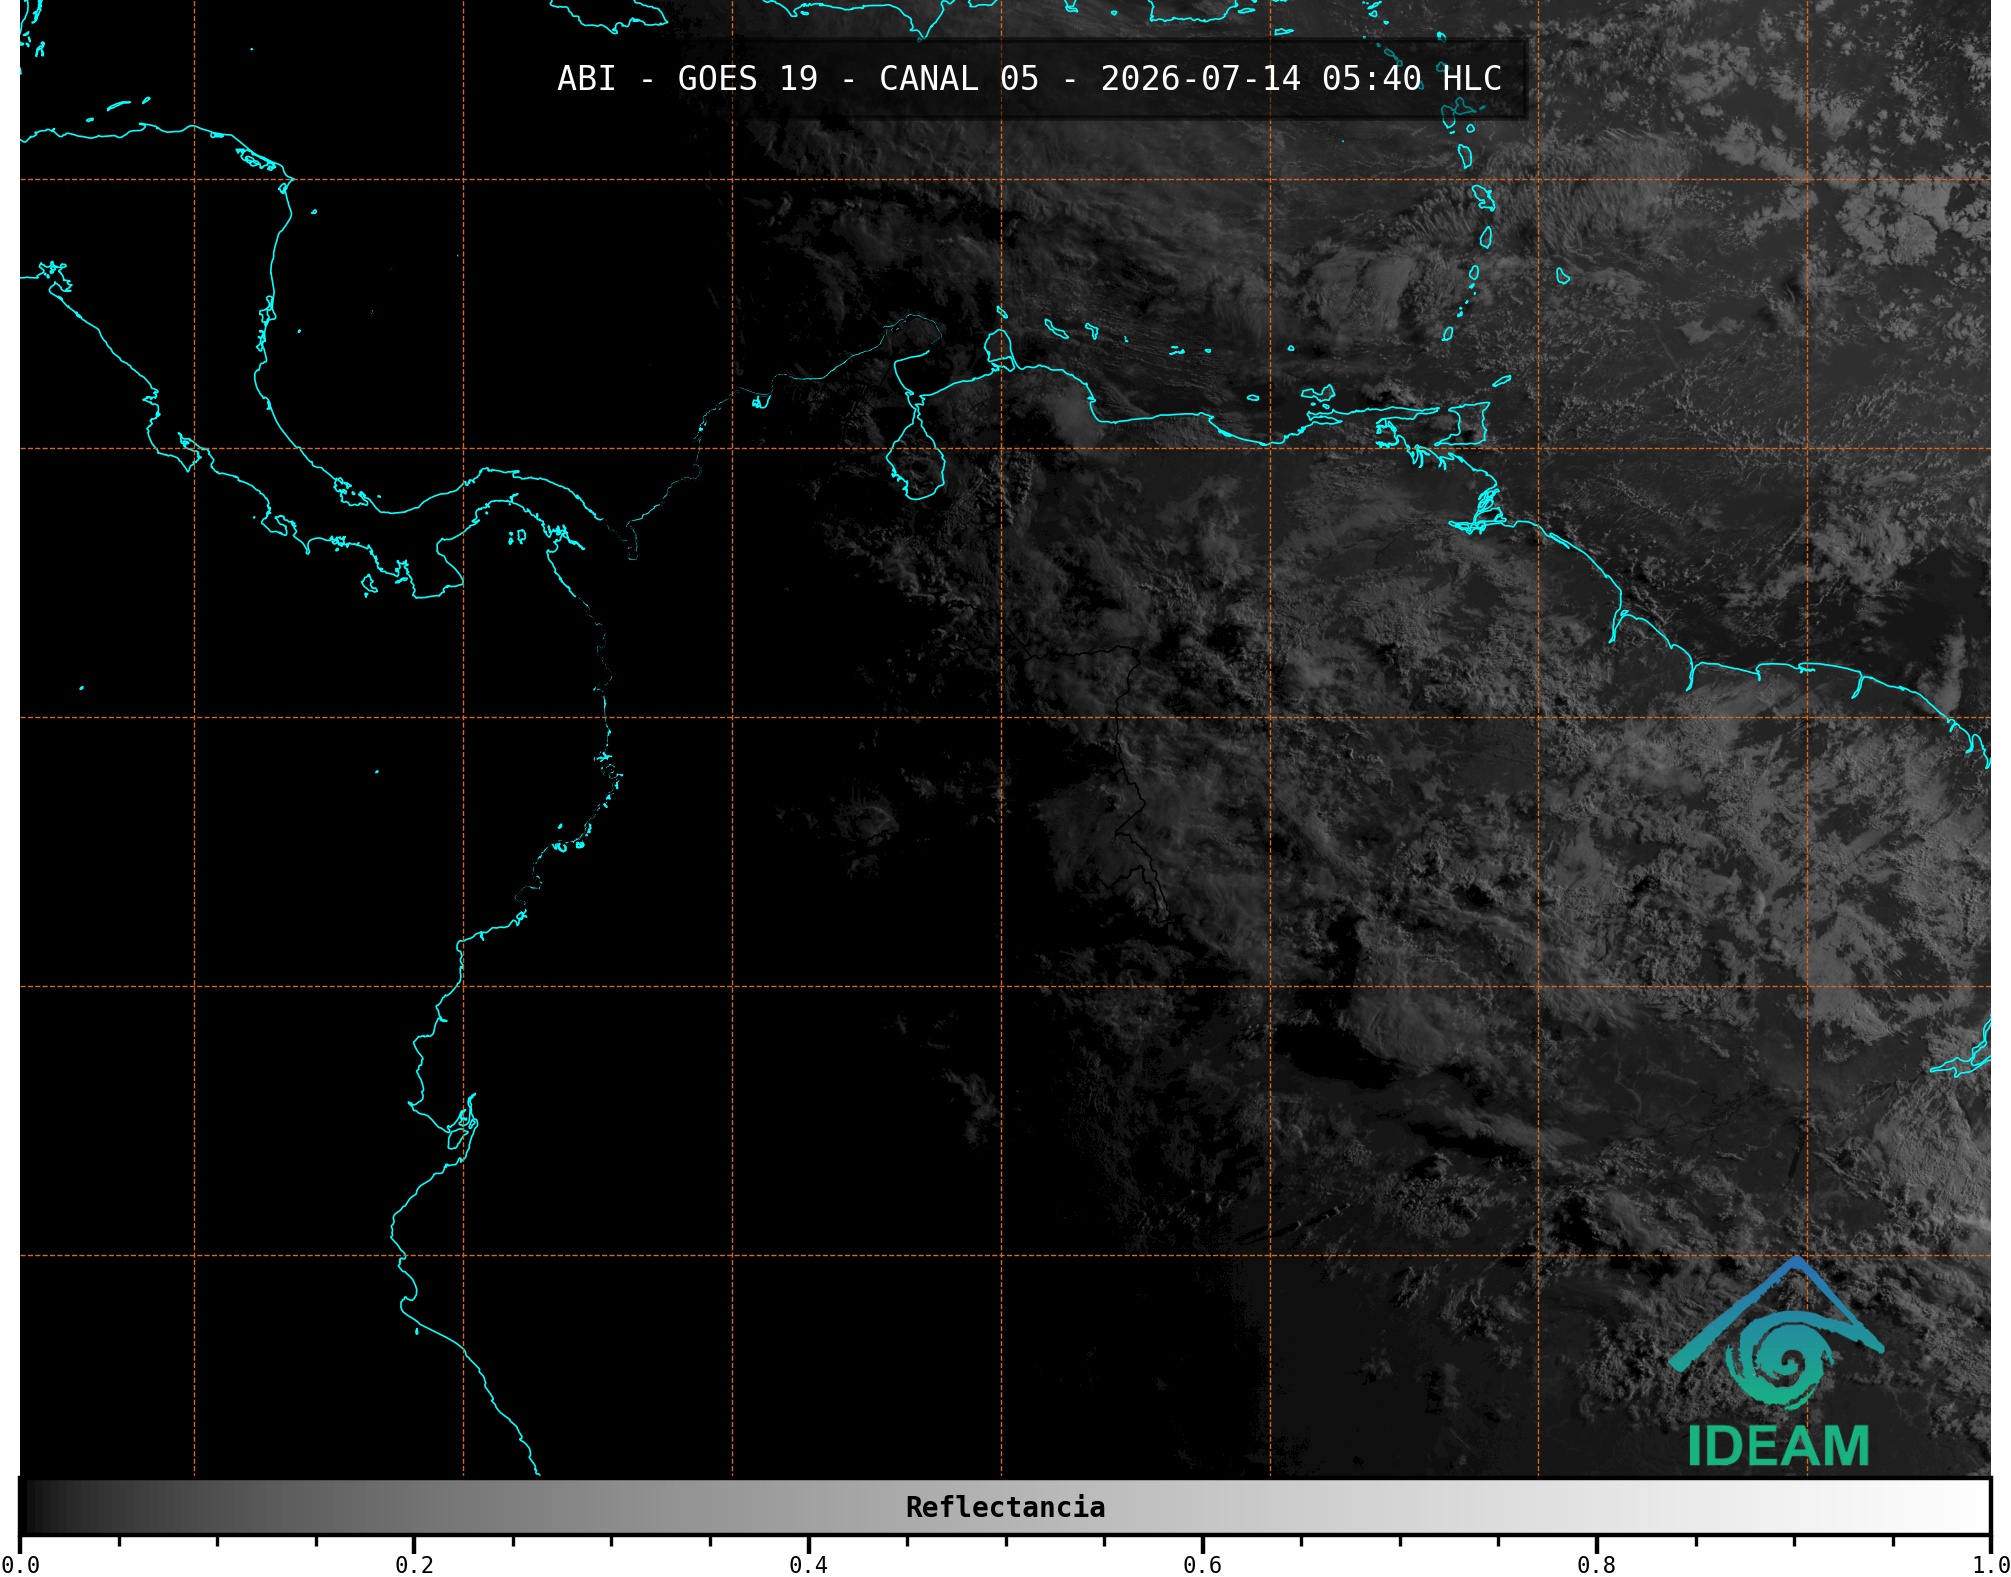Viewport: 2011px width, 1577px height.
Task: Click the colorbar tick label 0.2
Action: coord(414,1565)
